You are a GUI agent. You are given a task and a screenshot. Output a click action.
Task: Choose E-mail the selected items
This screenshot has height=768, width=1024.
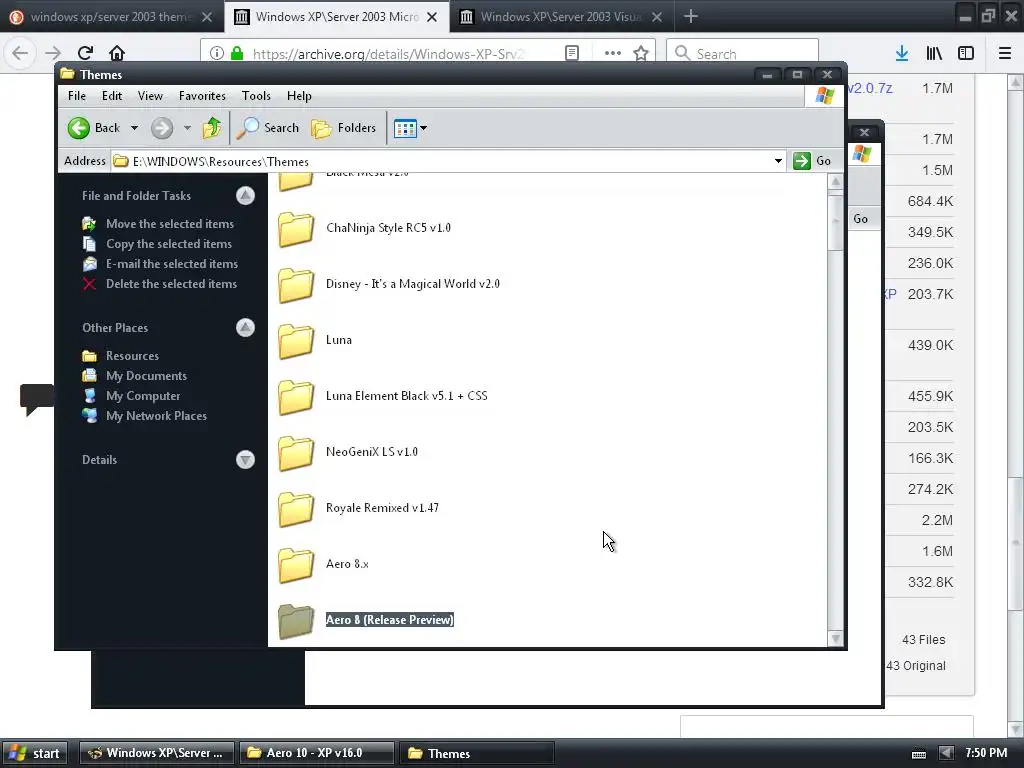(x=172, y=264)
